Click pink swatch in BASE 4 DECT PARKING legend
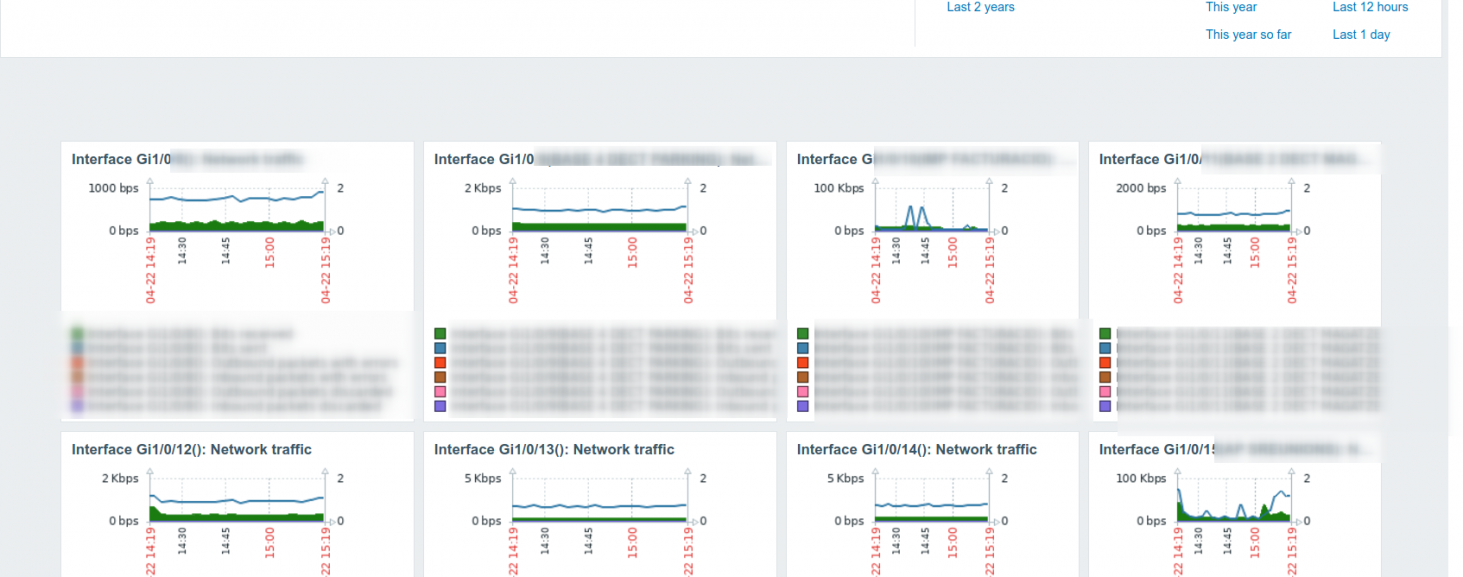 [x=440, y=392]
